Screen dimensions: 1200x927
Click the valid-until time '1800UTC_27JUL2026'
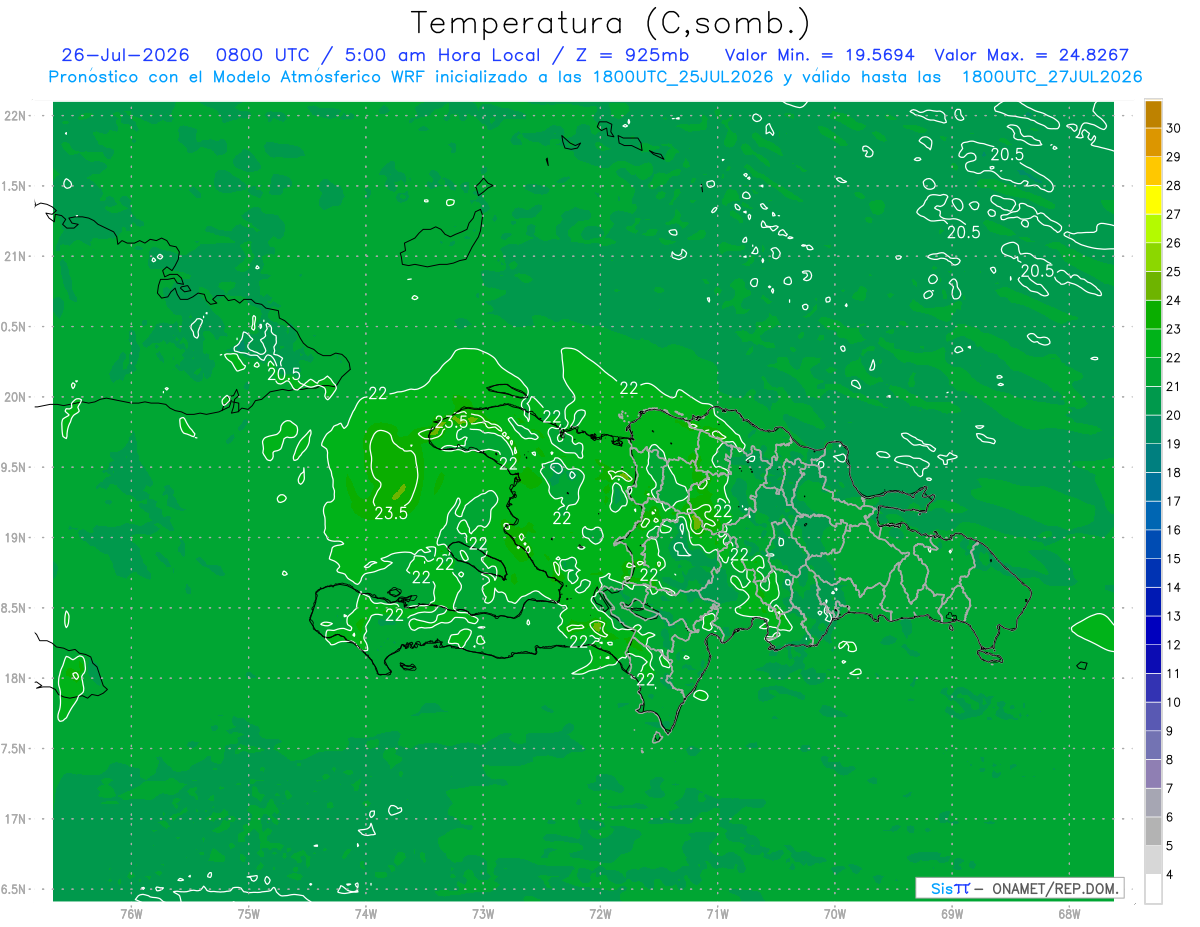point(1052,76)
